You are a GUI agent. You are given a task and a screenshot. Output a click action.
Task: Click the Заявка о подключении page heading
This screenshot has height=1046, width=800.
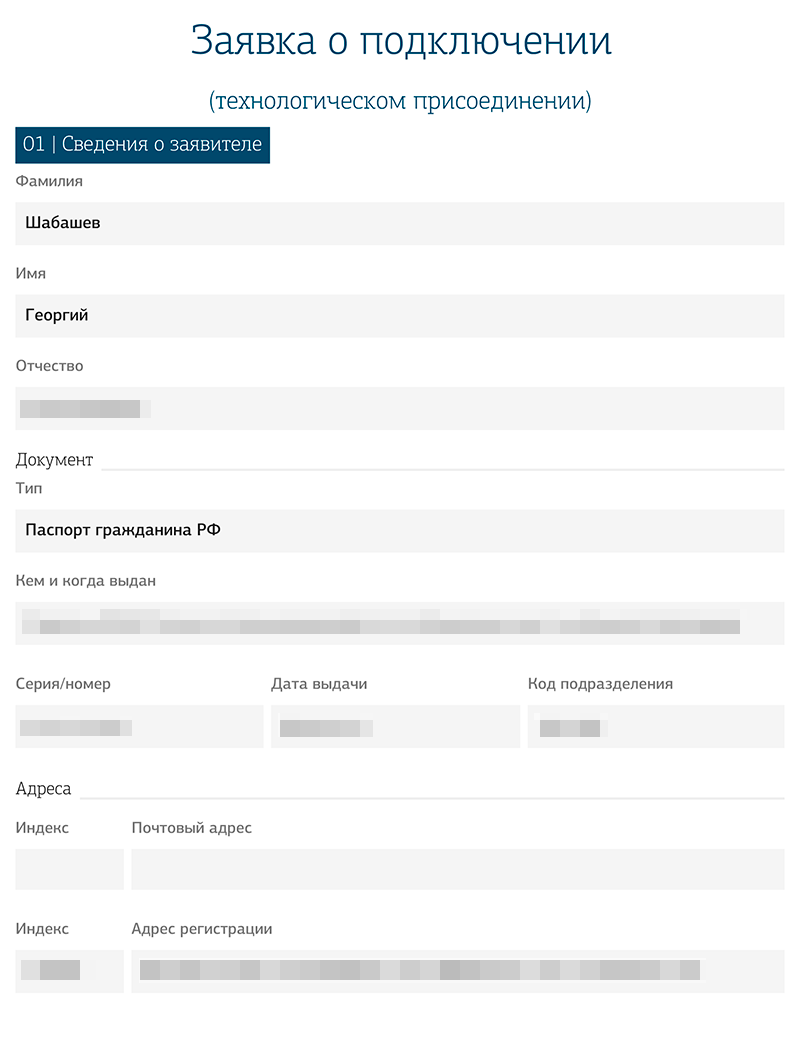(401, 40)
